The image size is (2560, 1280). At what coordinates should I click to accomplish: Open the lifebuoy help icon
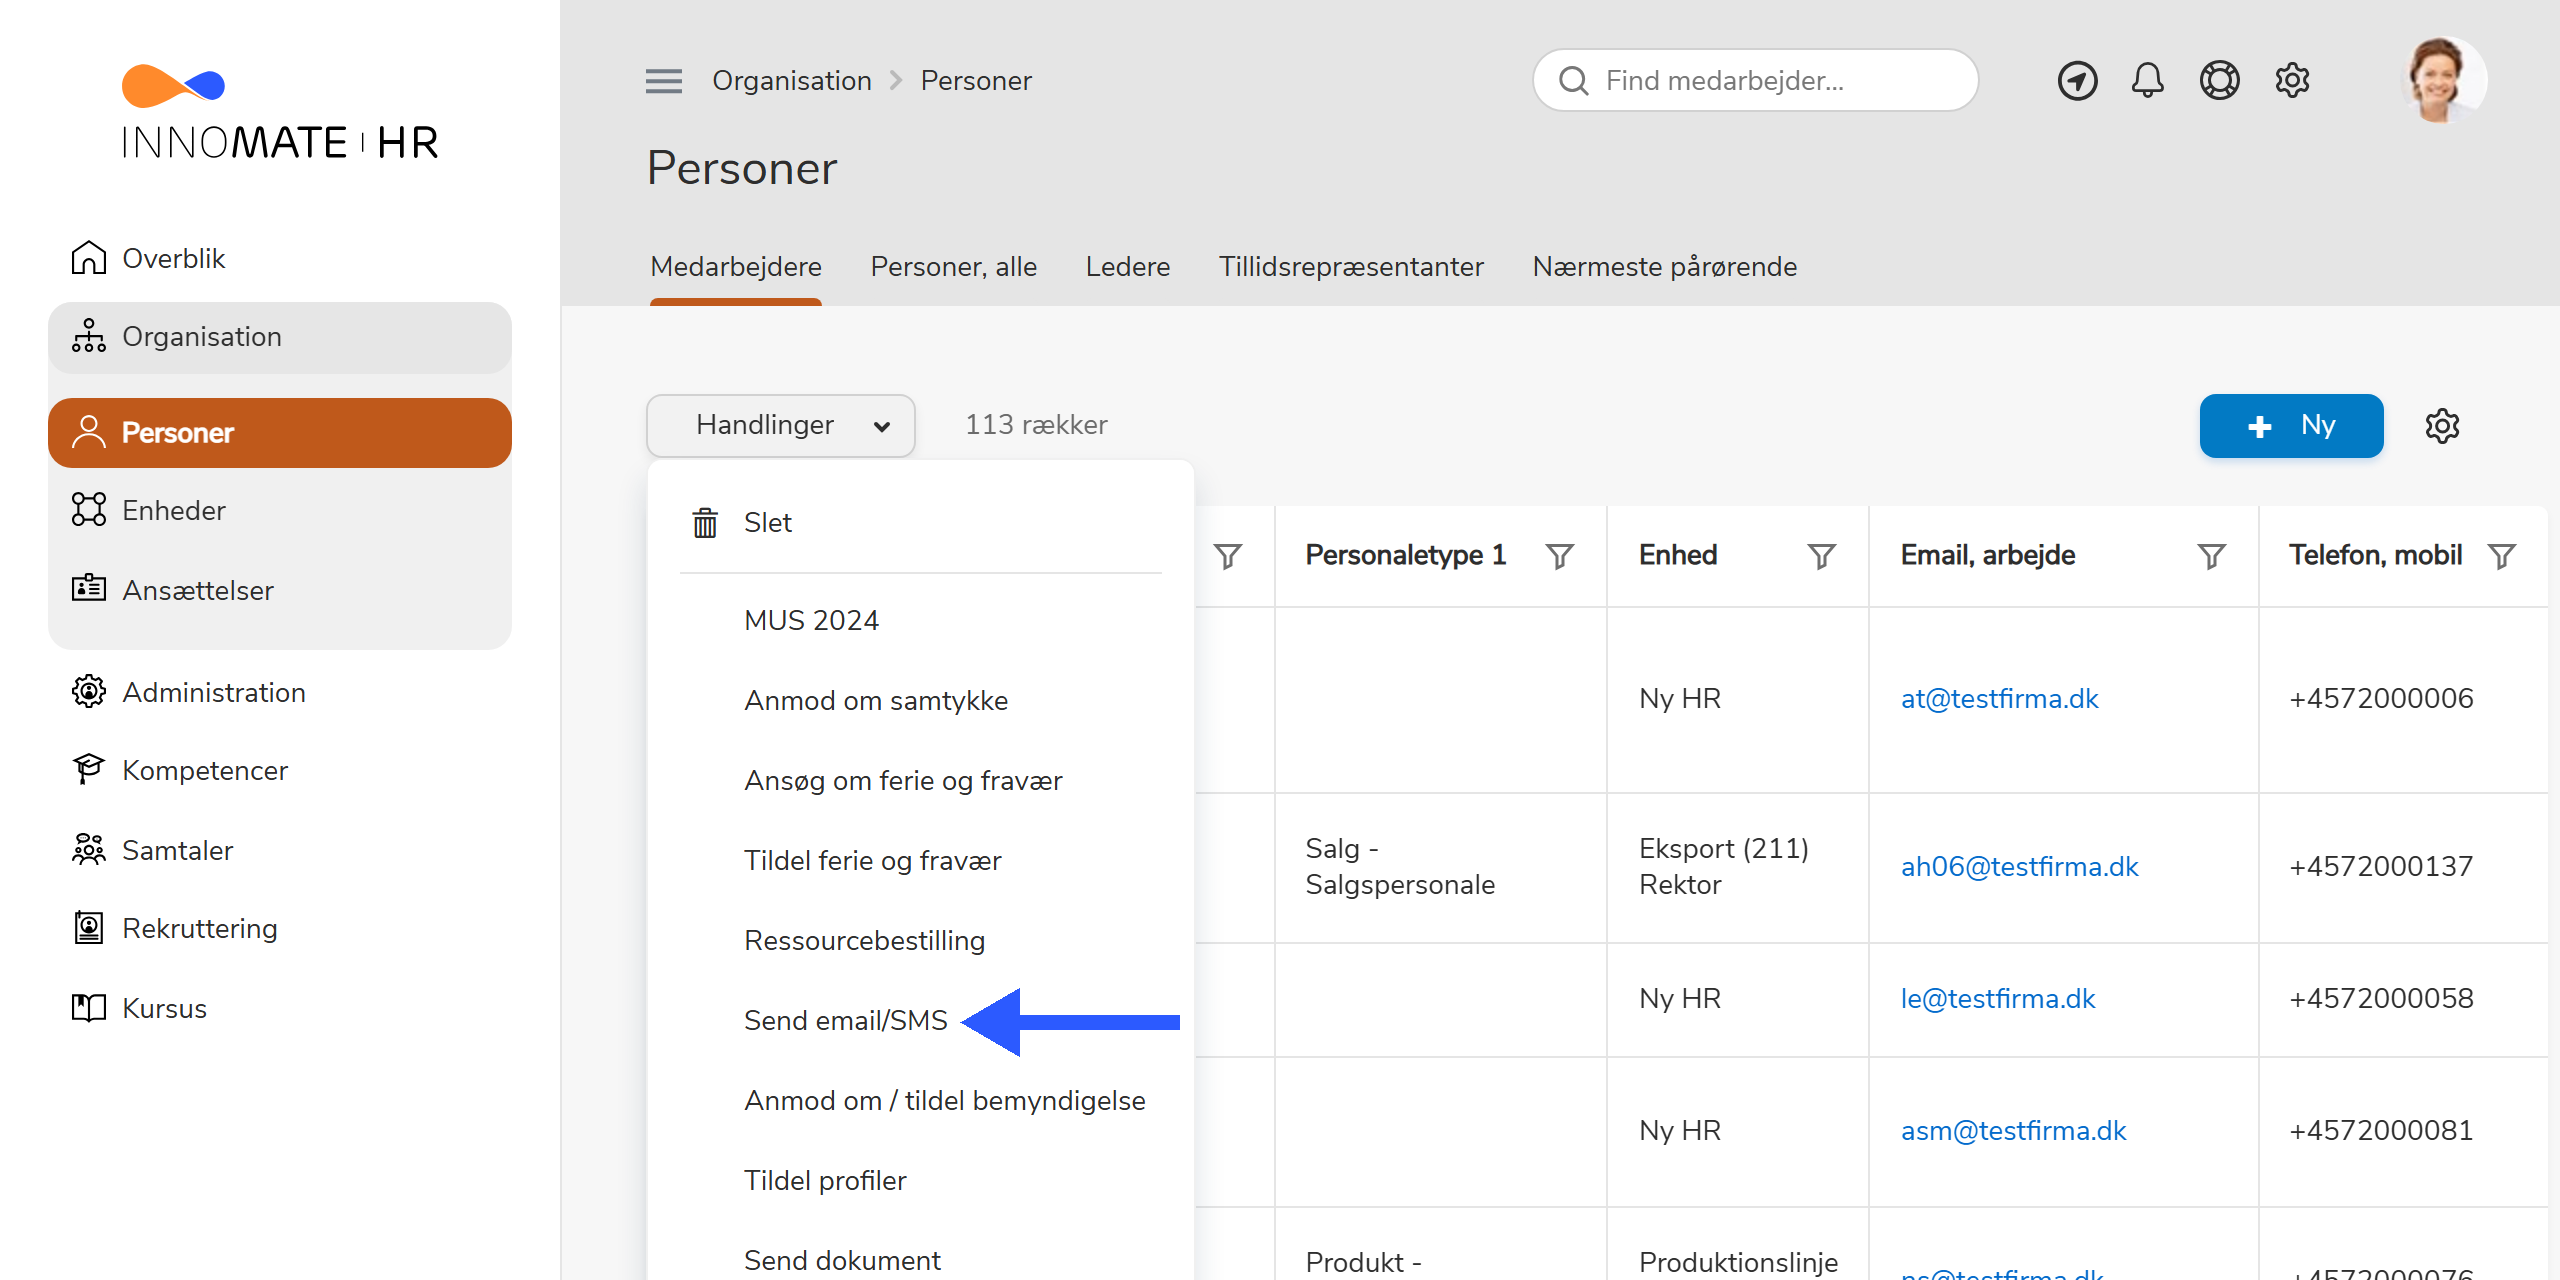coord(2219,80)
